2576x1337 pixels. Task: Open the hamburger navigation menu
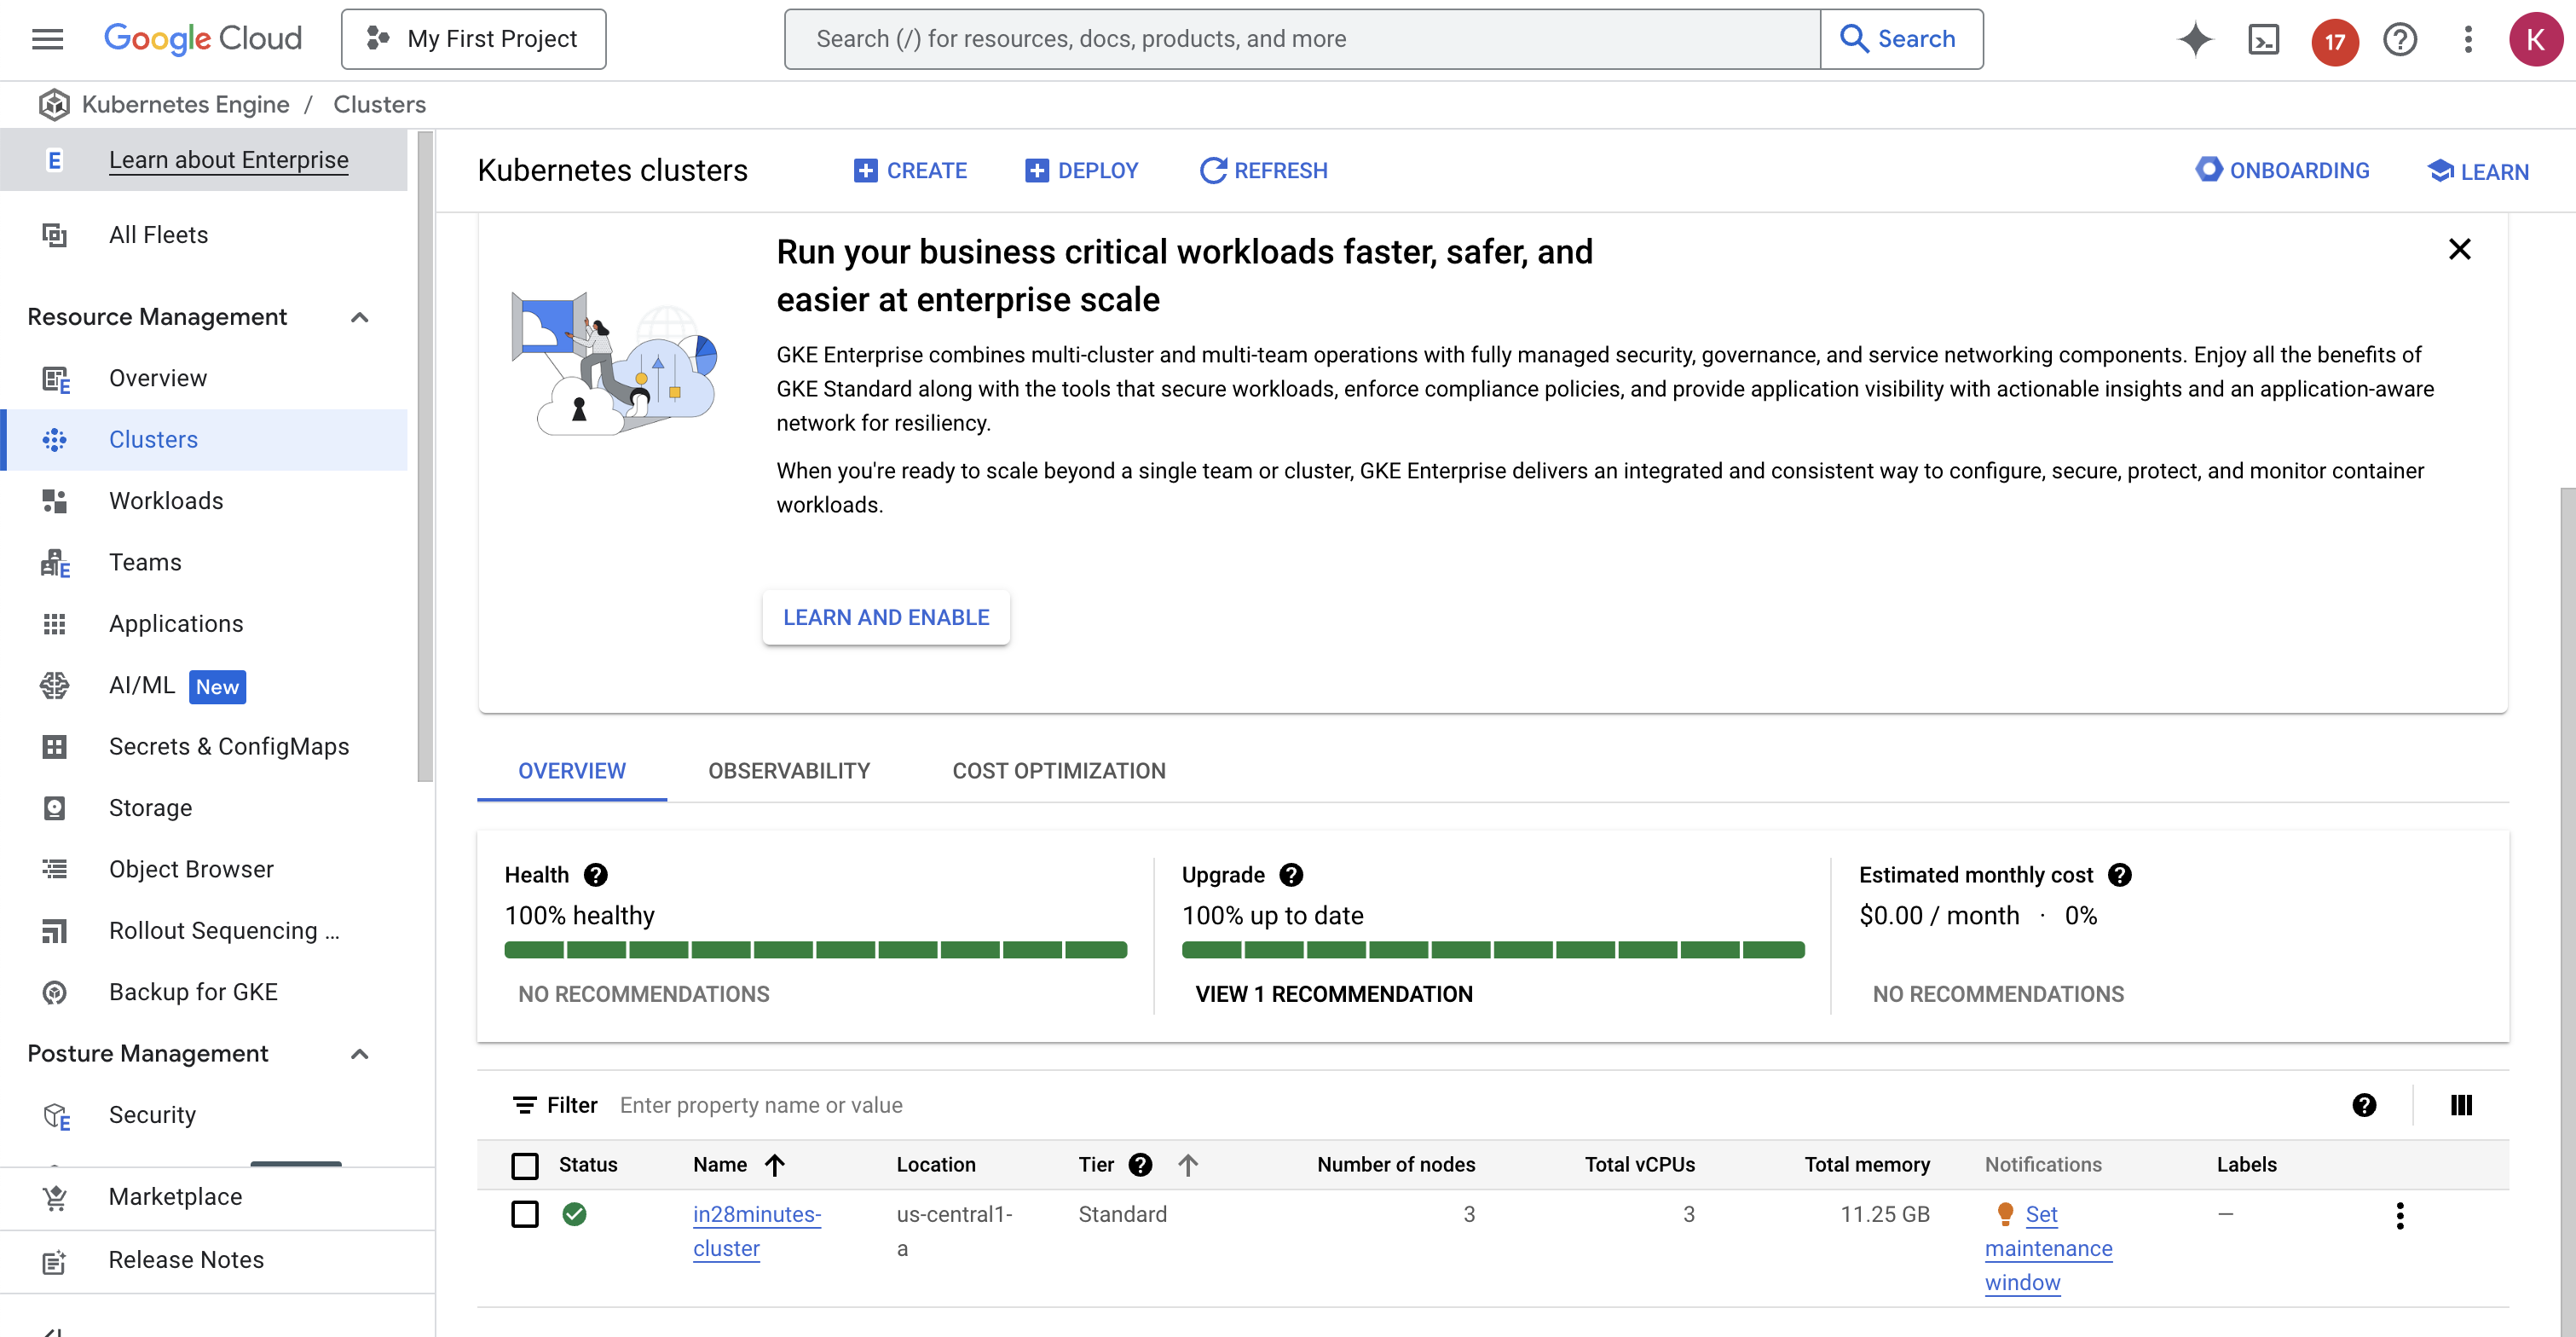pyautogui.click(x=47, y=39)
